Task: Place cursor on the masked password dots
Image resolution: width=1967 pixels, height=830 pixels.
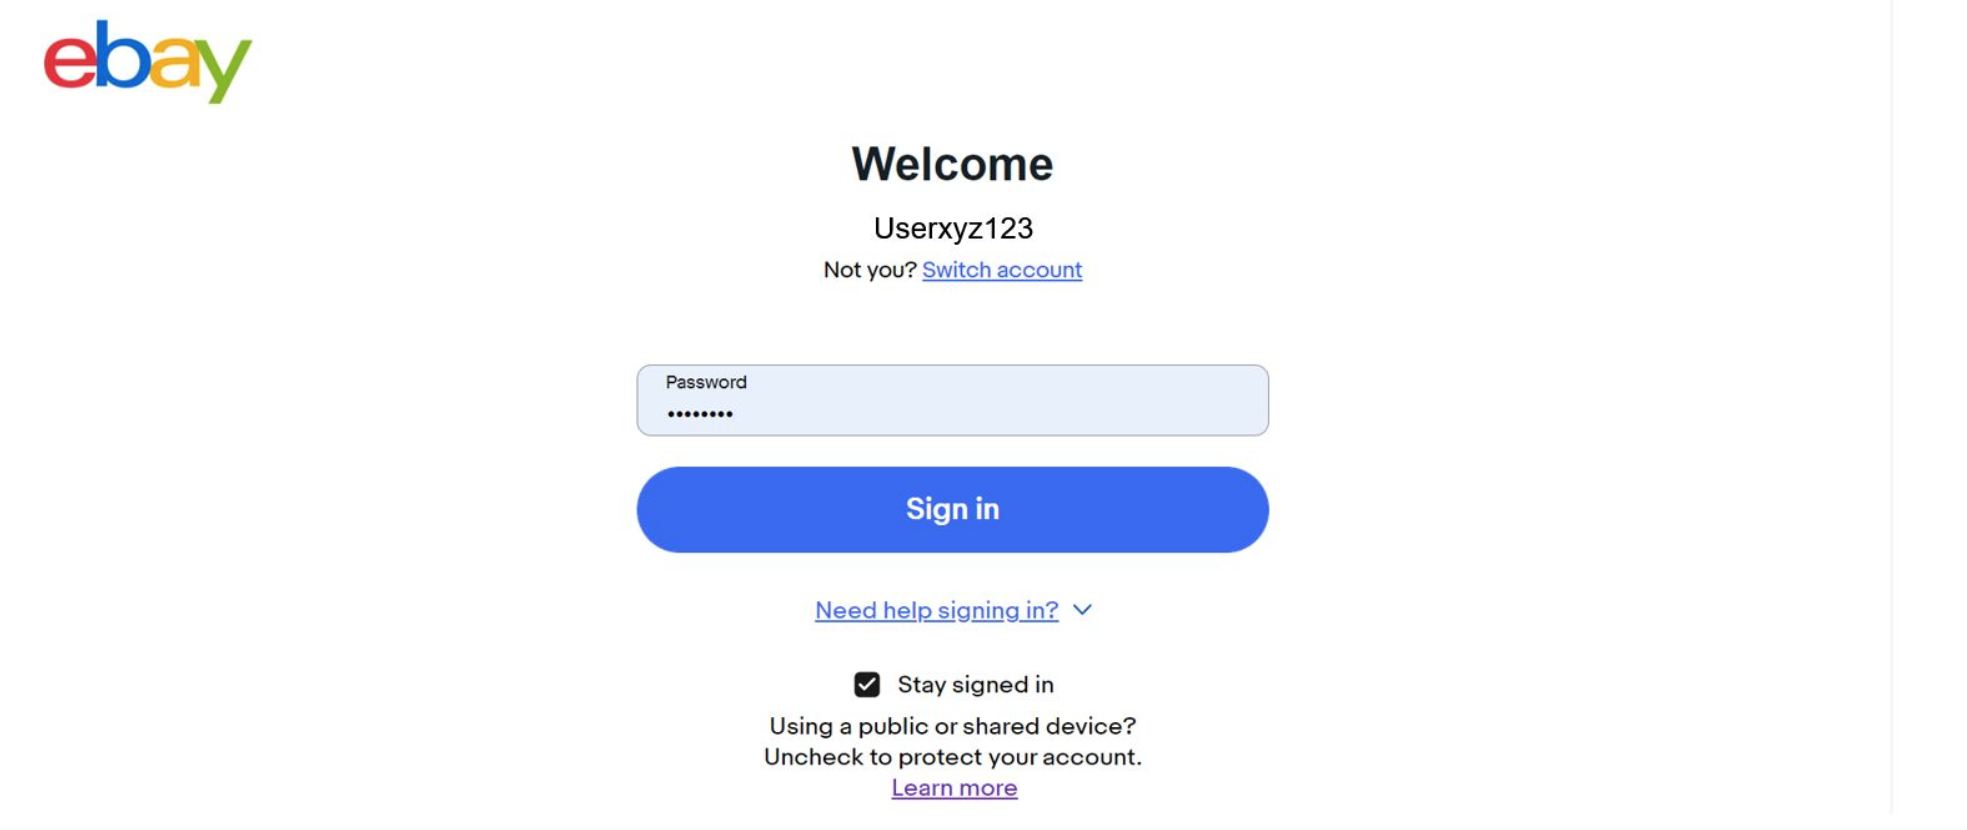Action: tap(700, 414)
